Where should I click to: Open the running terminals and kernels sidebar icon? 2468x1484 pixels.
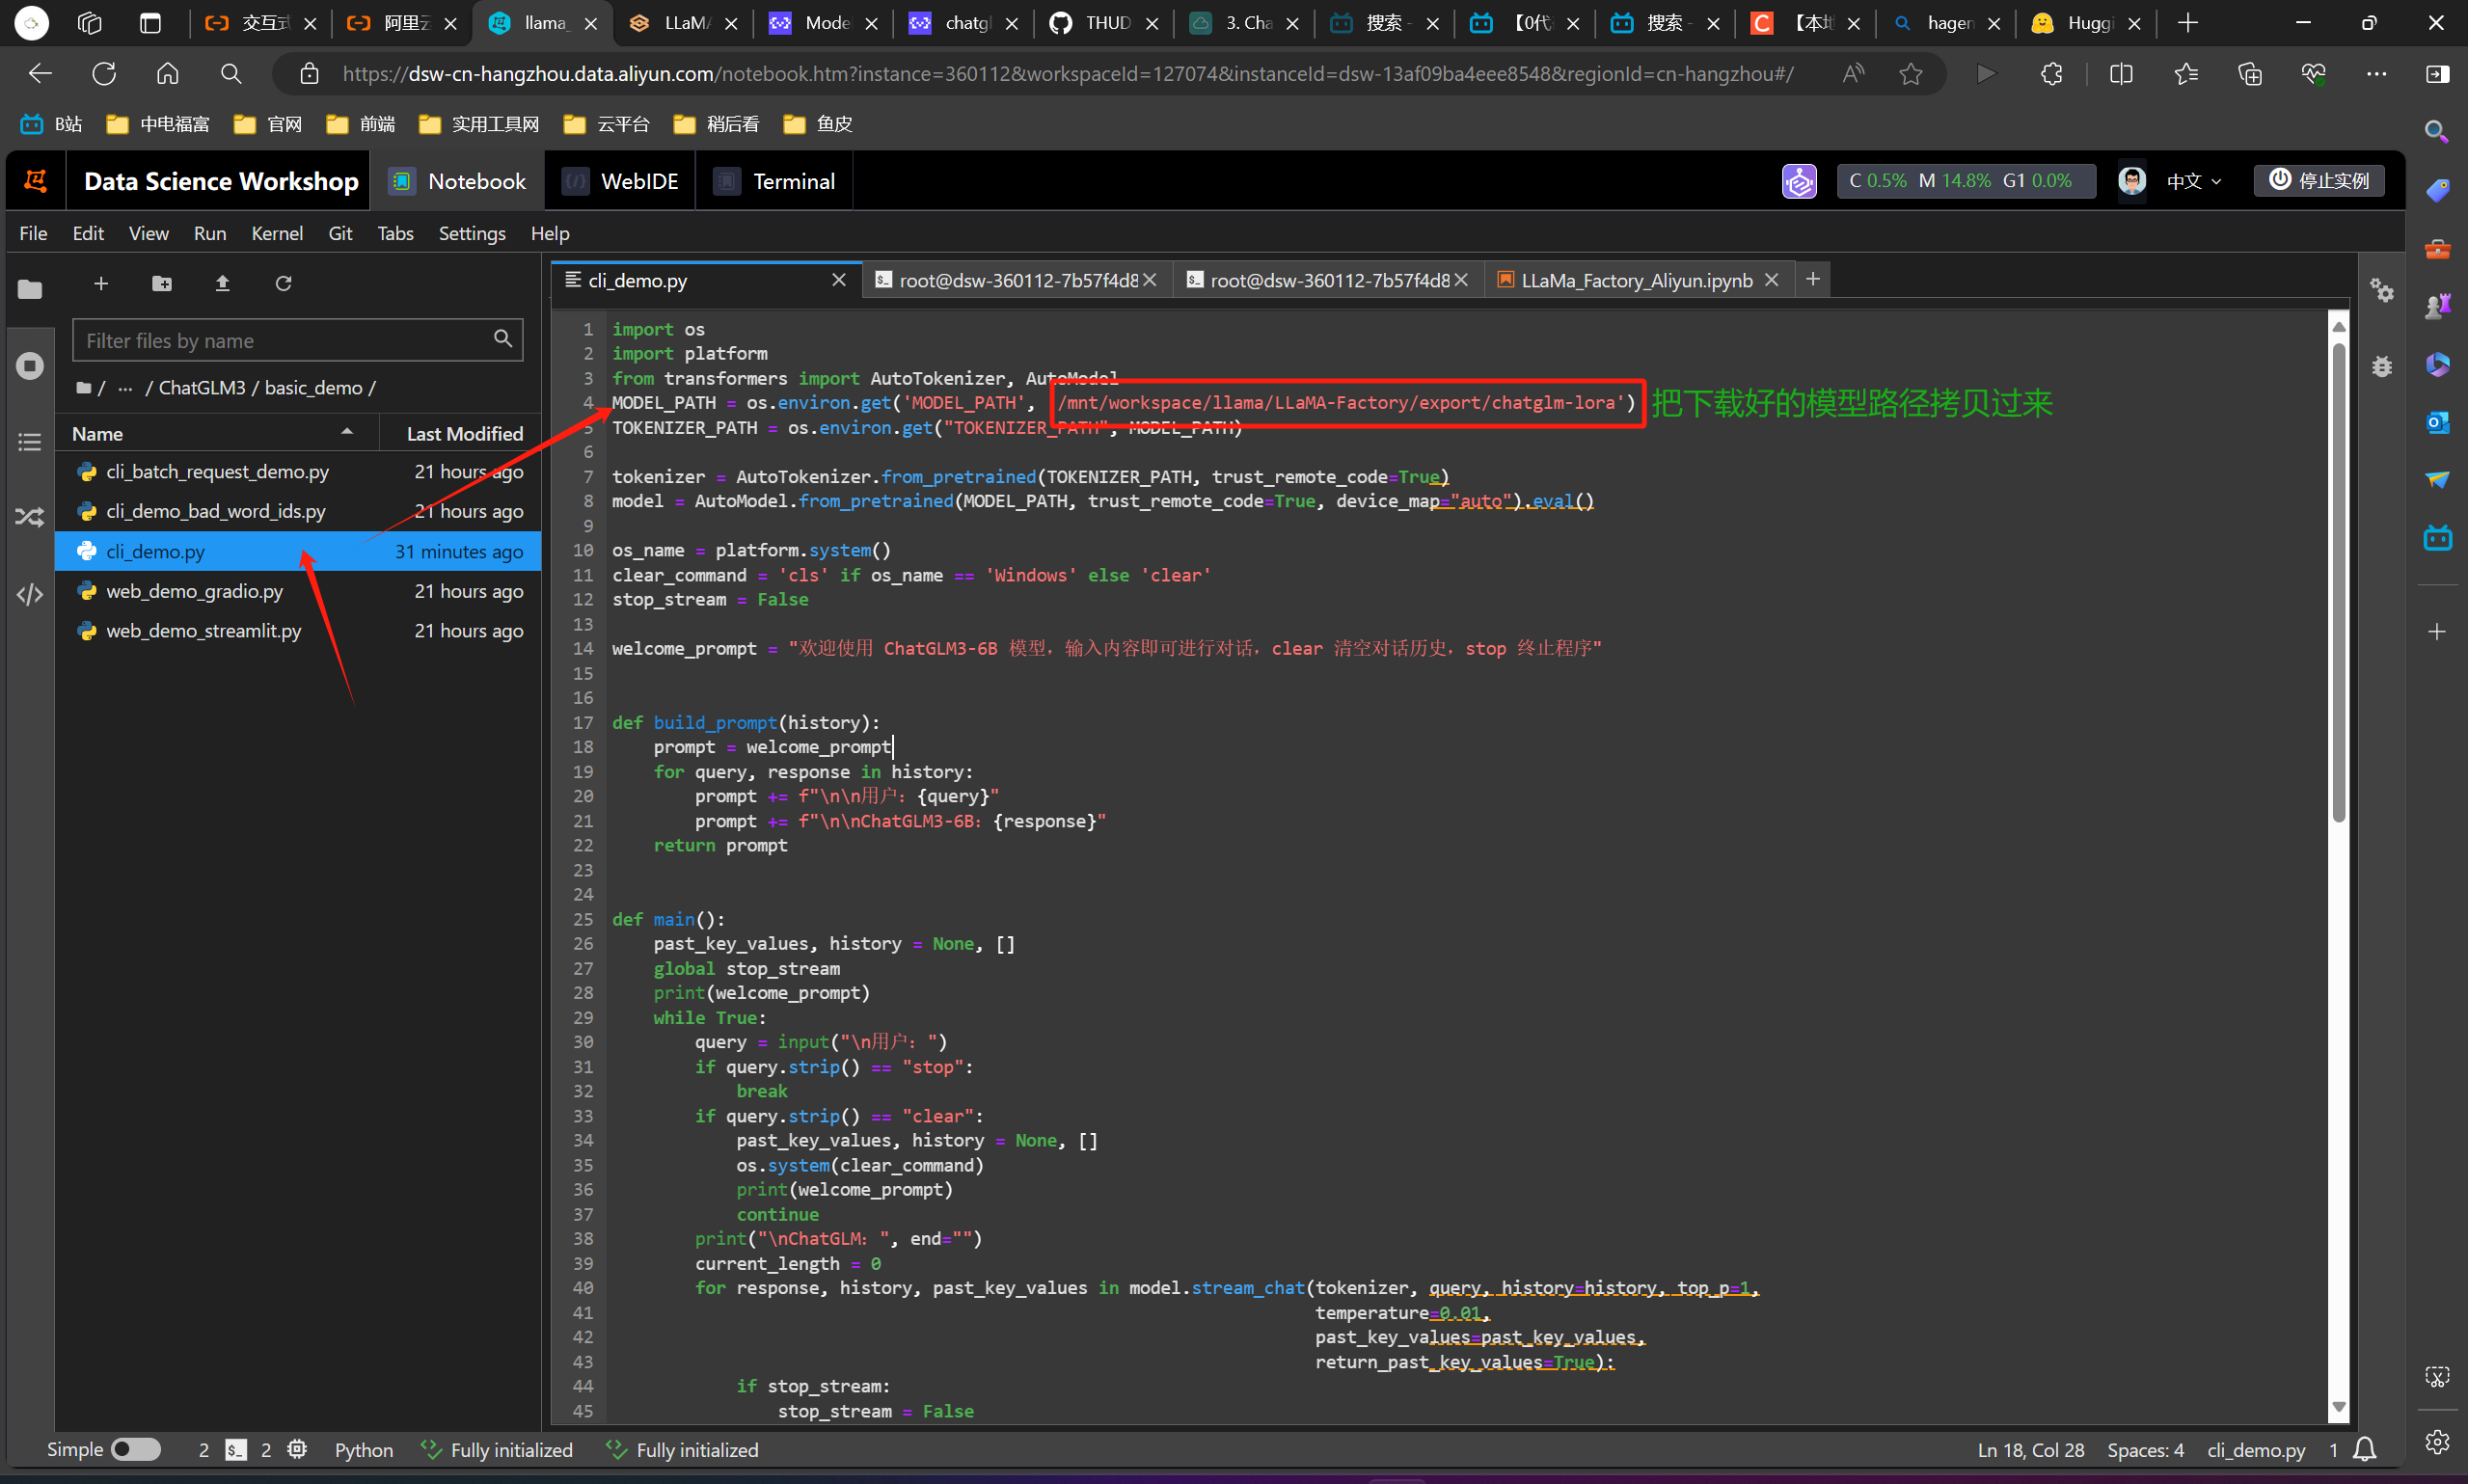click(x=30, y=365)
